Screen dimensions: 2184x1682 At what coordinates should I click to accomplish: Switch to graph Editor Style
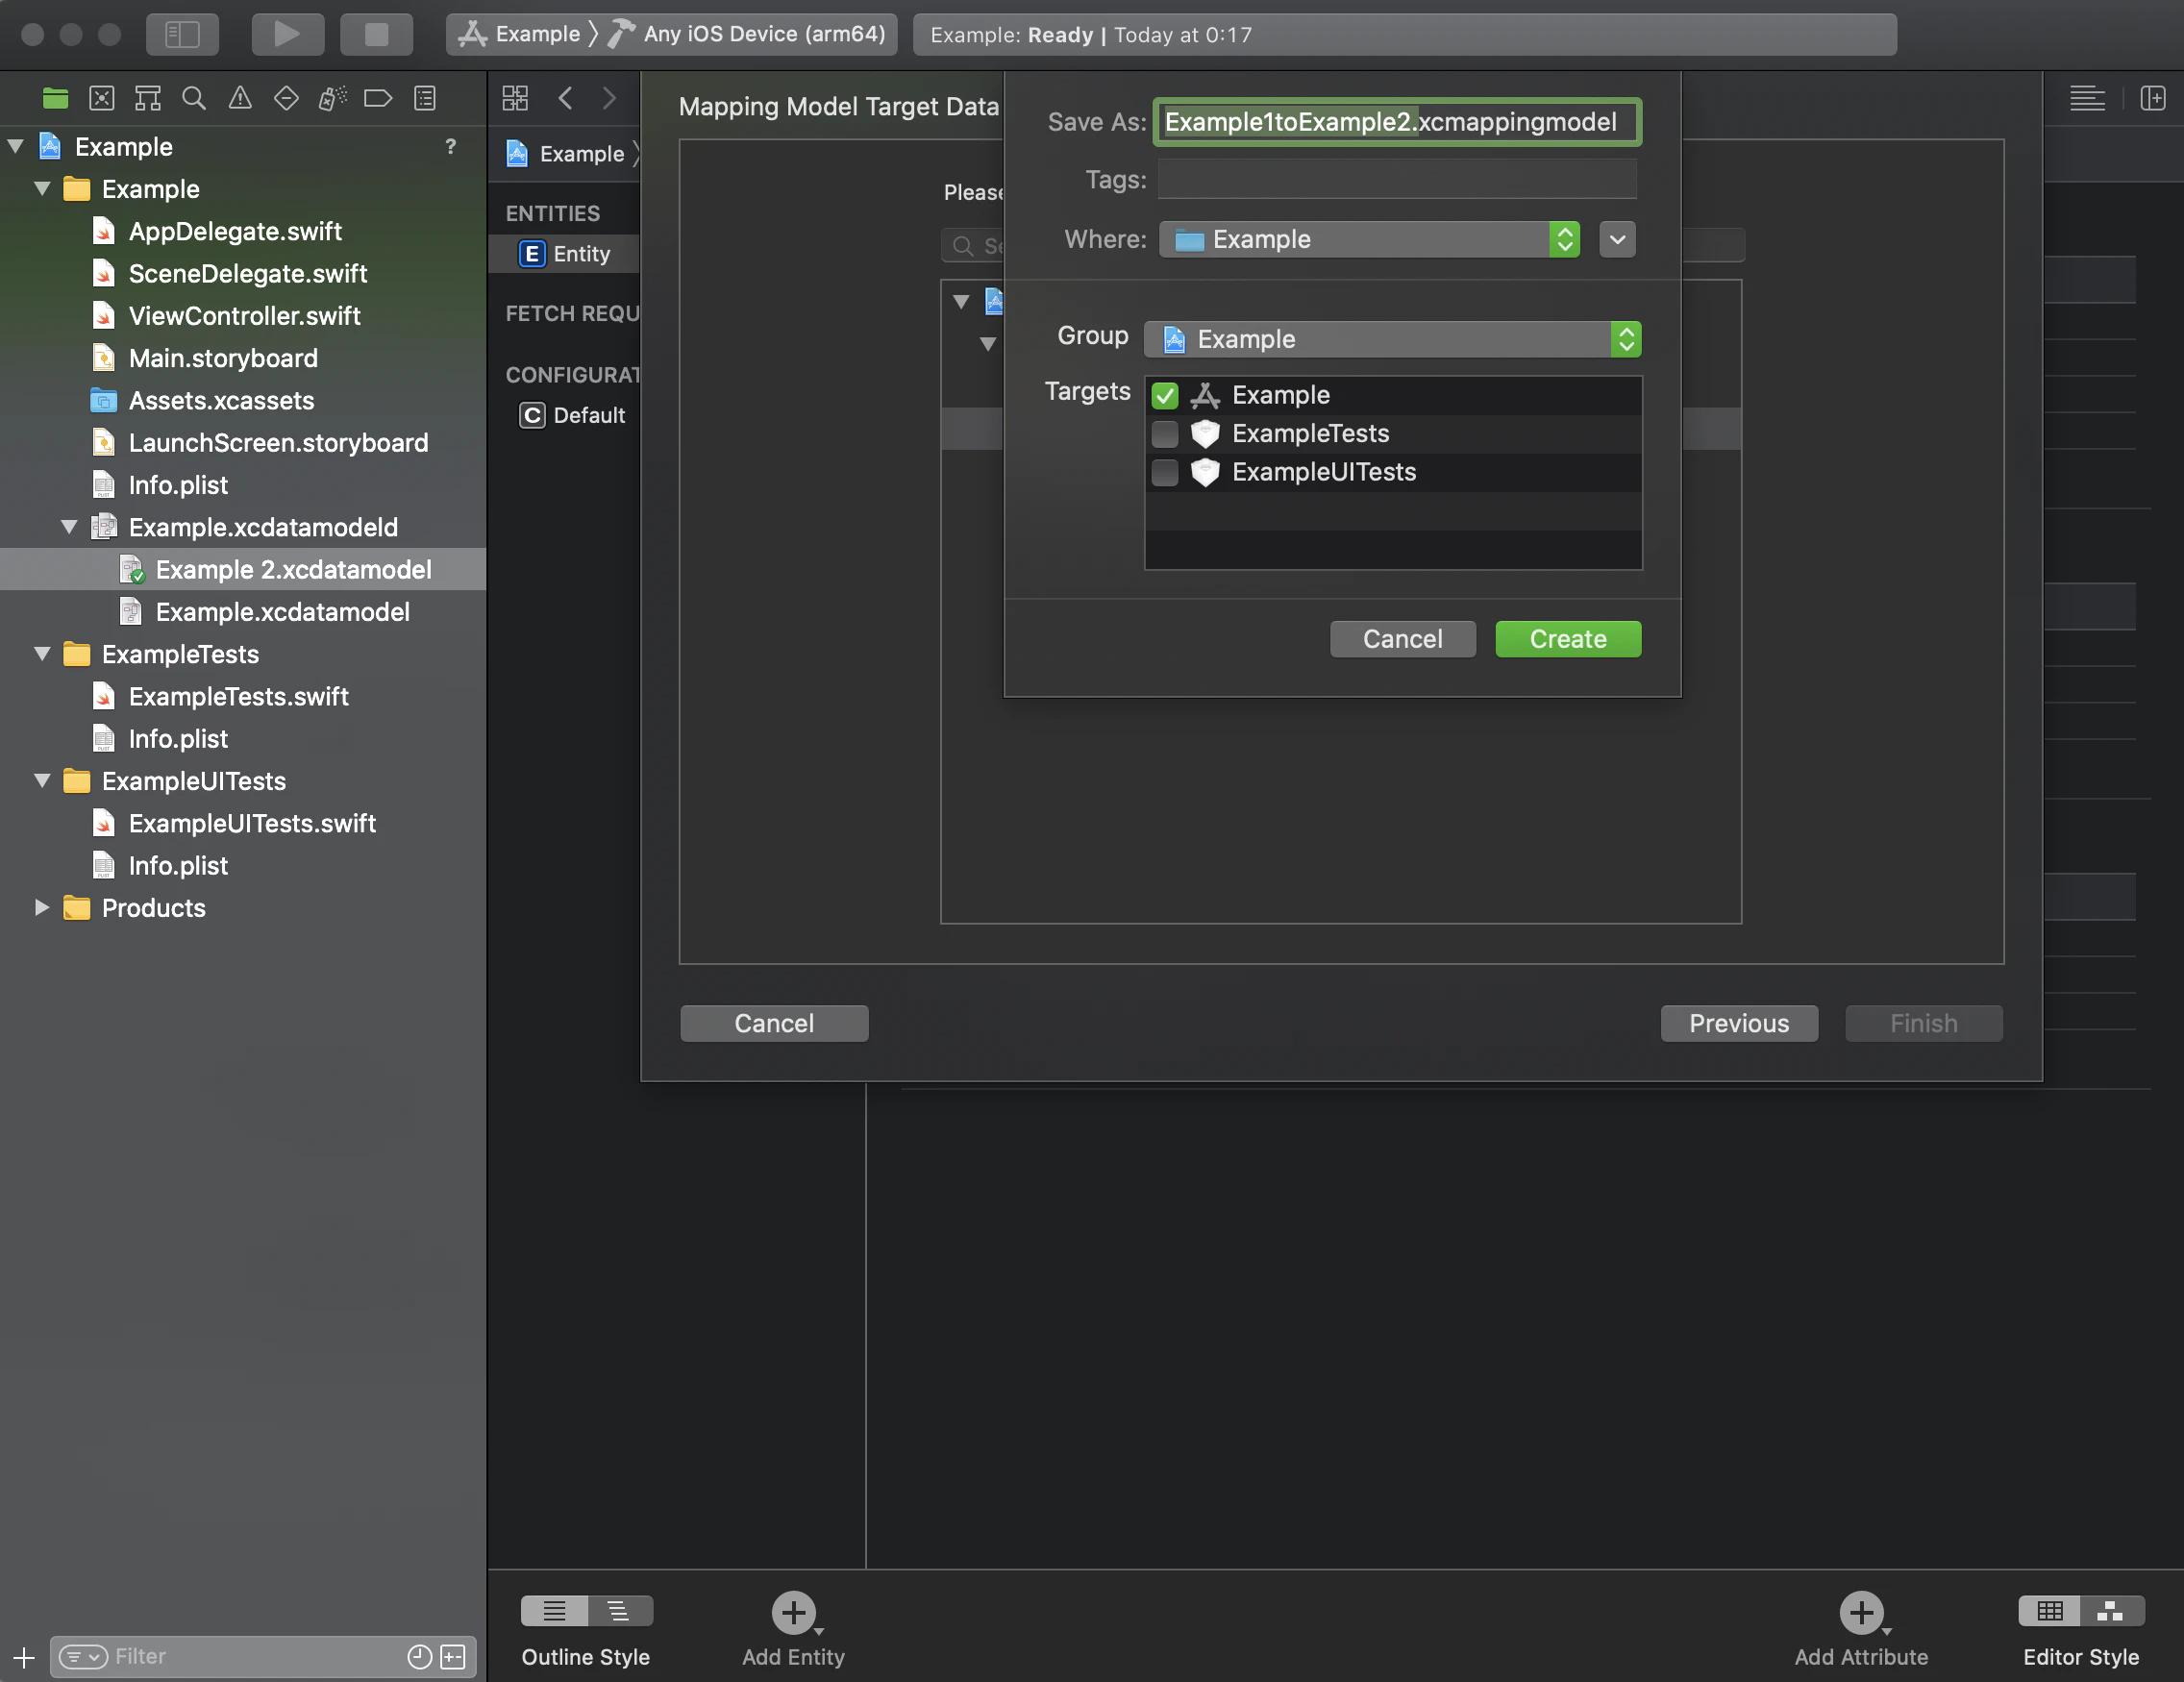click(x=2111, y=1611)
